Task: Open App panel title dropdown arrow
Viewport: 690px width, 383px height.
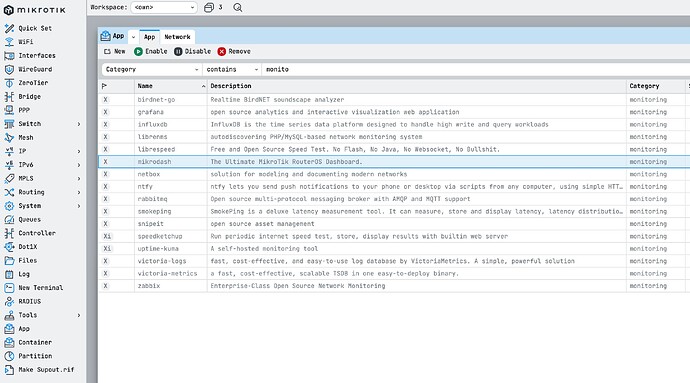Action: (x=133, y=37)
